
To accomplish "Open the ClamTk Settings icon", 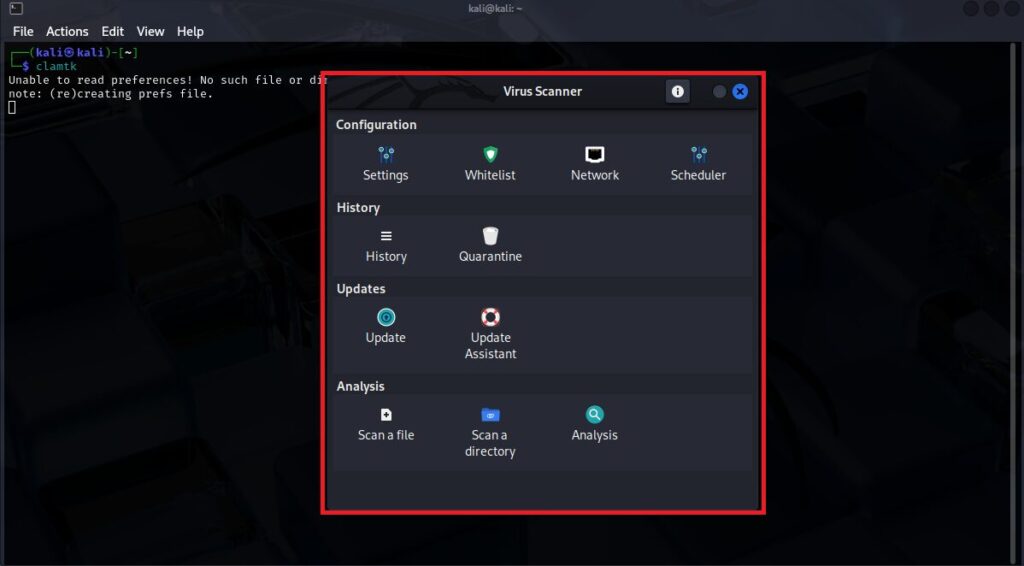I will 386,156.
